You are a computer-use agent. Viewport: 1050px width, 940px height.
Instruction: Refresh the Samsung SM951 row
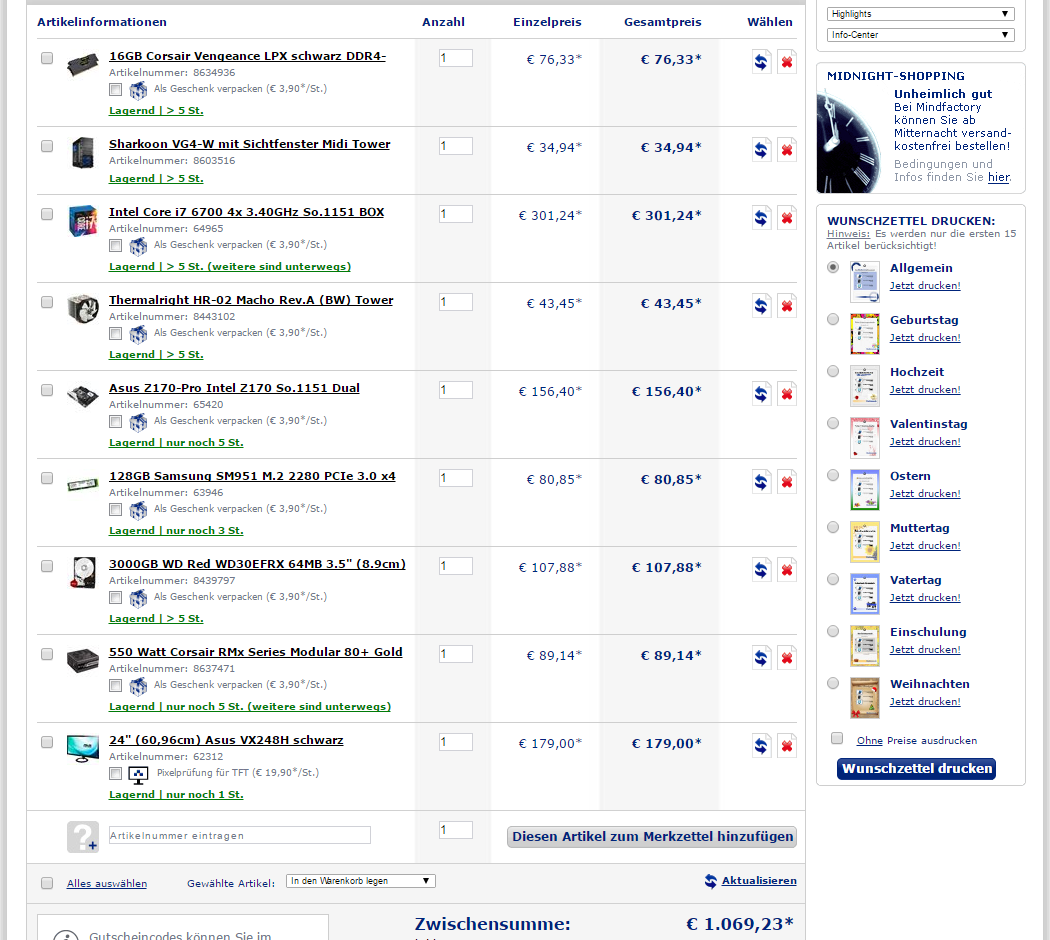coord(761,481)
